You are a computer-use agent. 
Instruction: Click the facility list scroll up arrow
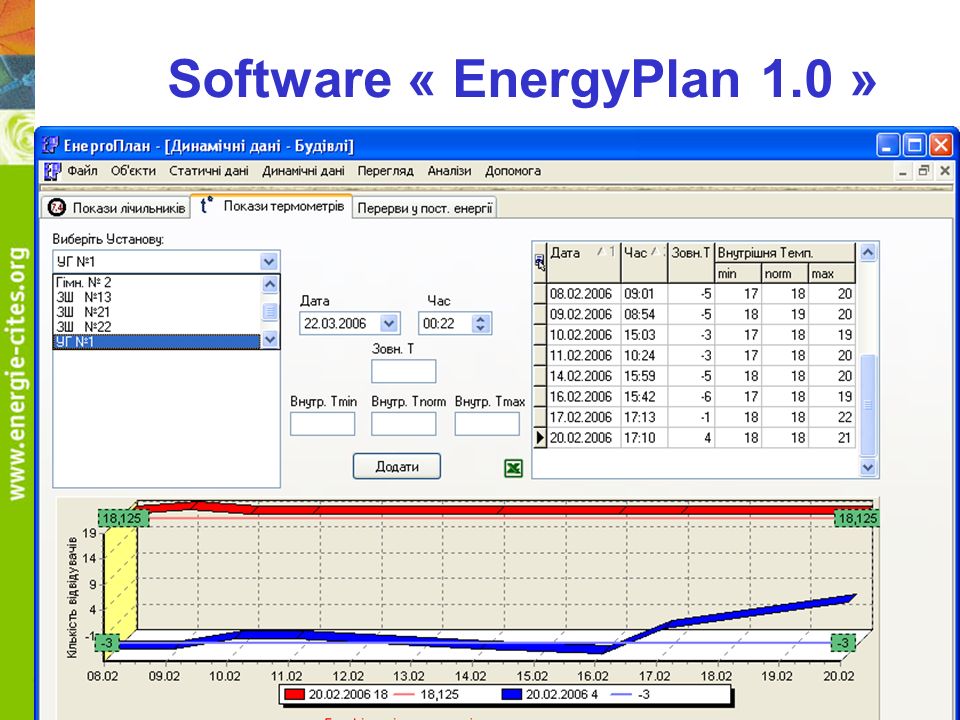coord(269,284)
